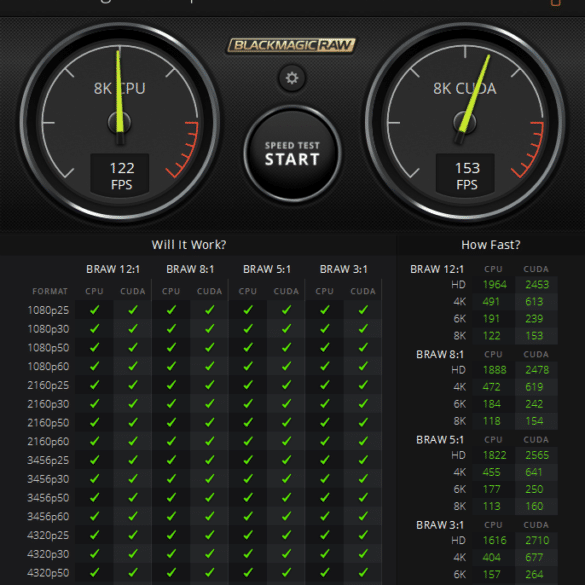Click the 3456p25 BRAW 8:1 CPU checkmark
This screenshot has width=585, height=585.
click(x=171, y=460)
